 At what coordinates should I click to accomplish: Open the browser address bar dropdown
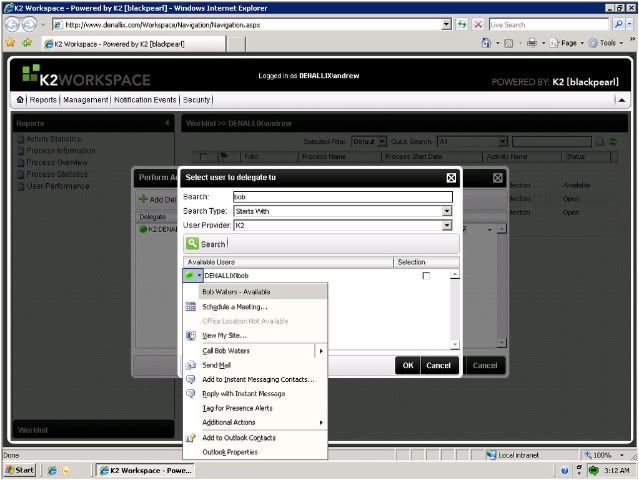[x=447, y=24]
